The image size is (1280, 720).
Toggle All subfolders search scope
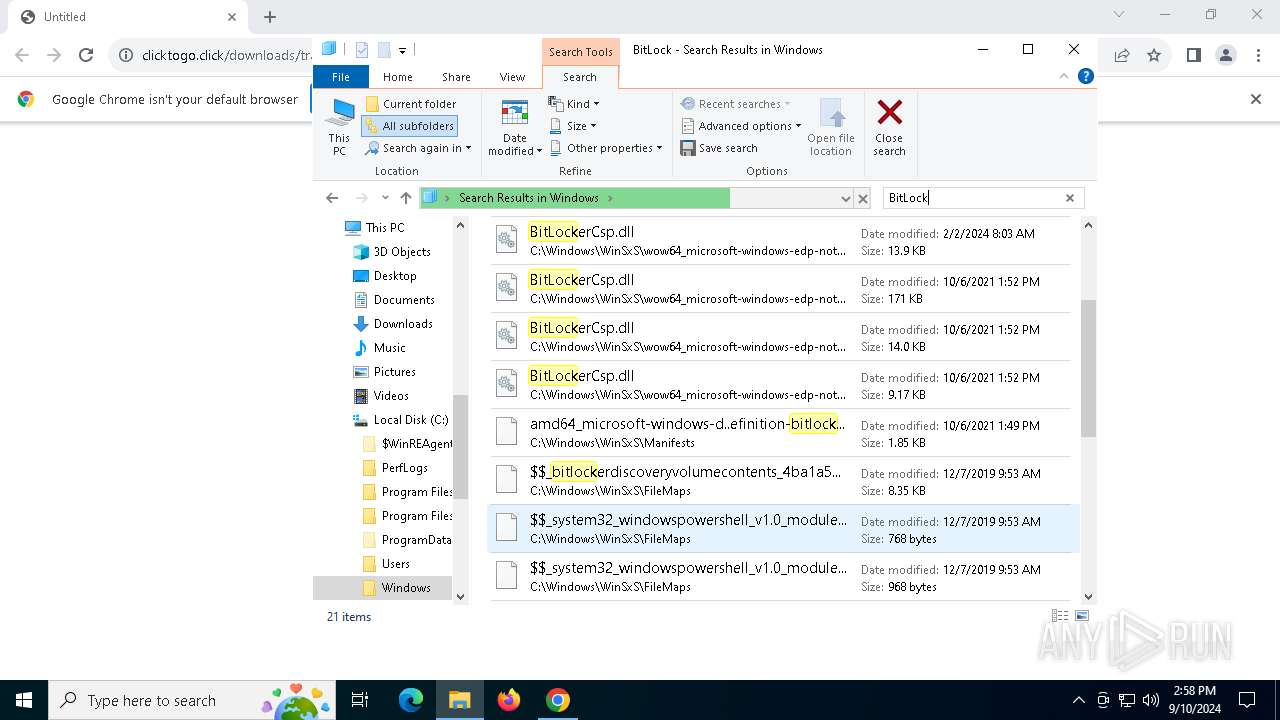click(409, 126)
